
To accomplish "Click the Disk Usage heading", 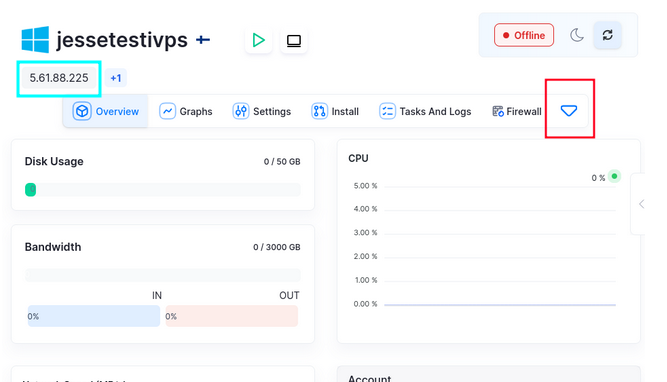I will coord(54,162).
